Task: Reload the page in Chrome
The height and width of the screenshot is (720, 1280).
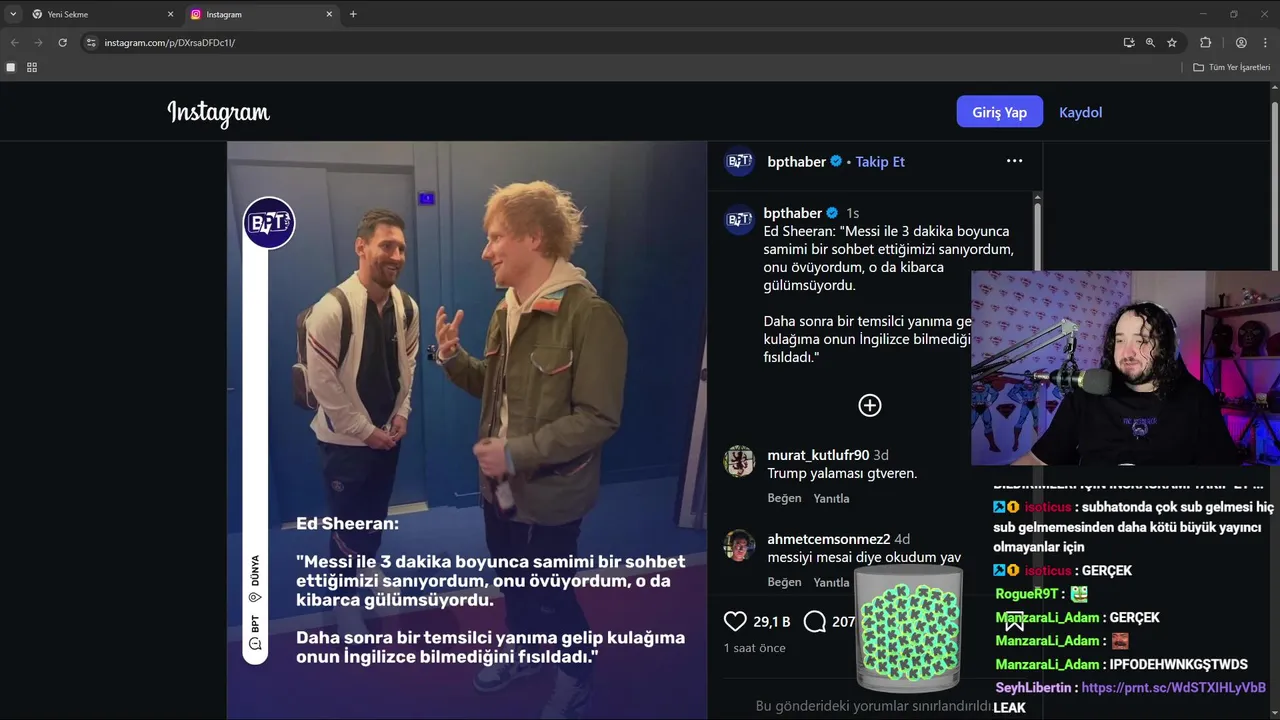Action: [x=62, y=43]
